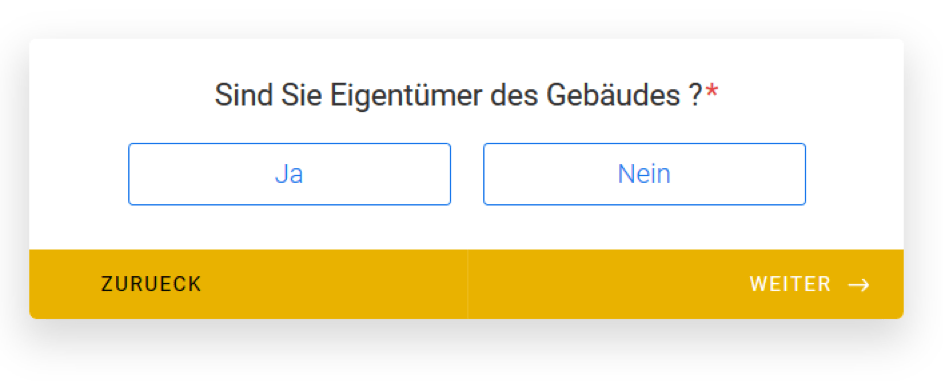Answer Ja to the Gebäudes question
943x381 pixels.
(289, 174)
